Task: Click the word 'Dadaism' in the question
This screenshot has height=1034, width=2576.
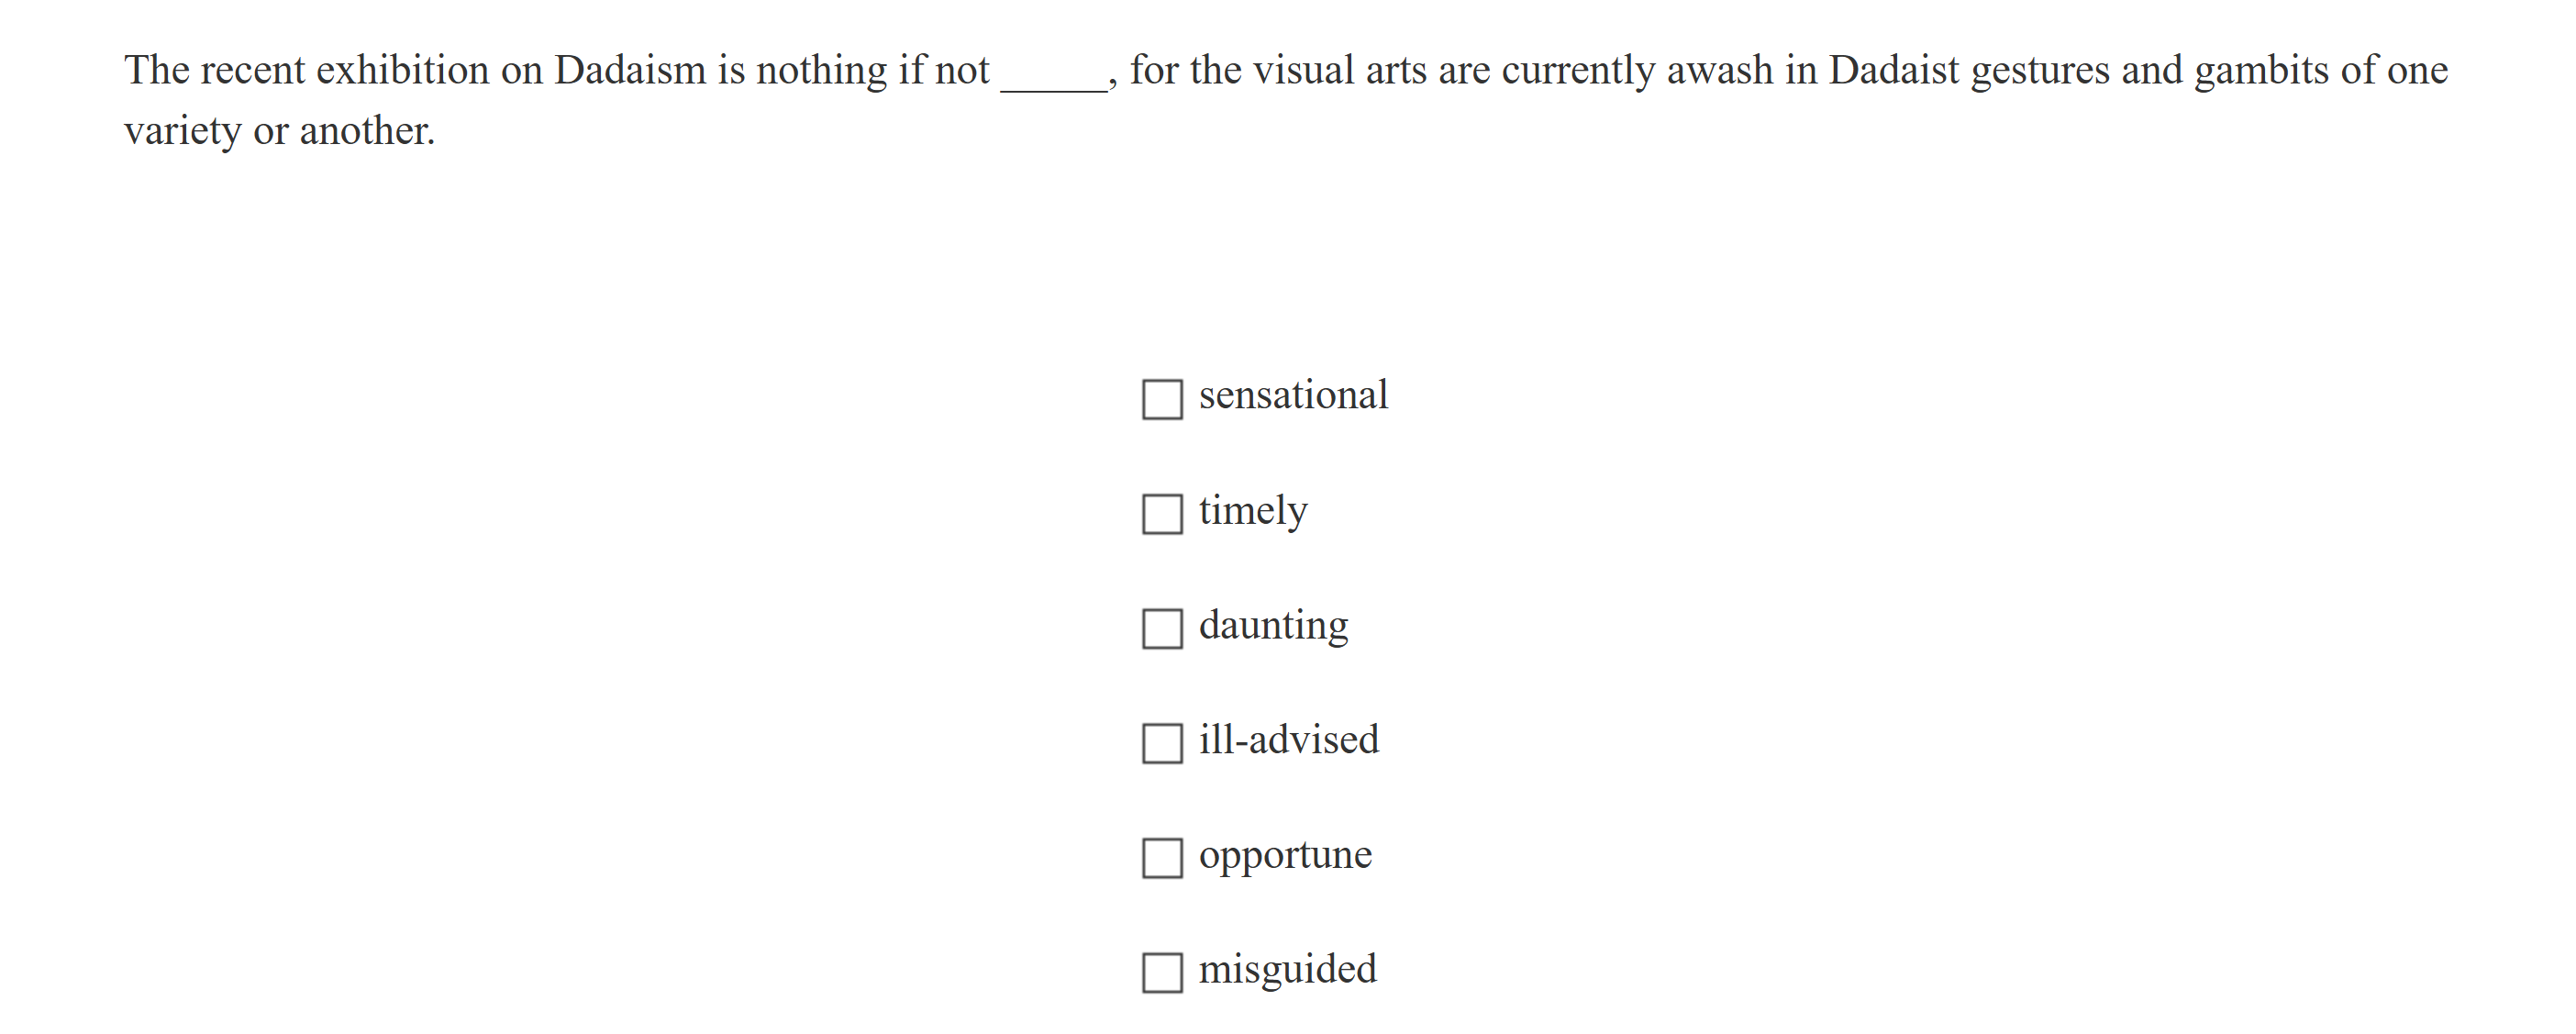Action: (630, 70)
